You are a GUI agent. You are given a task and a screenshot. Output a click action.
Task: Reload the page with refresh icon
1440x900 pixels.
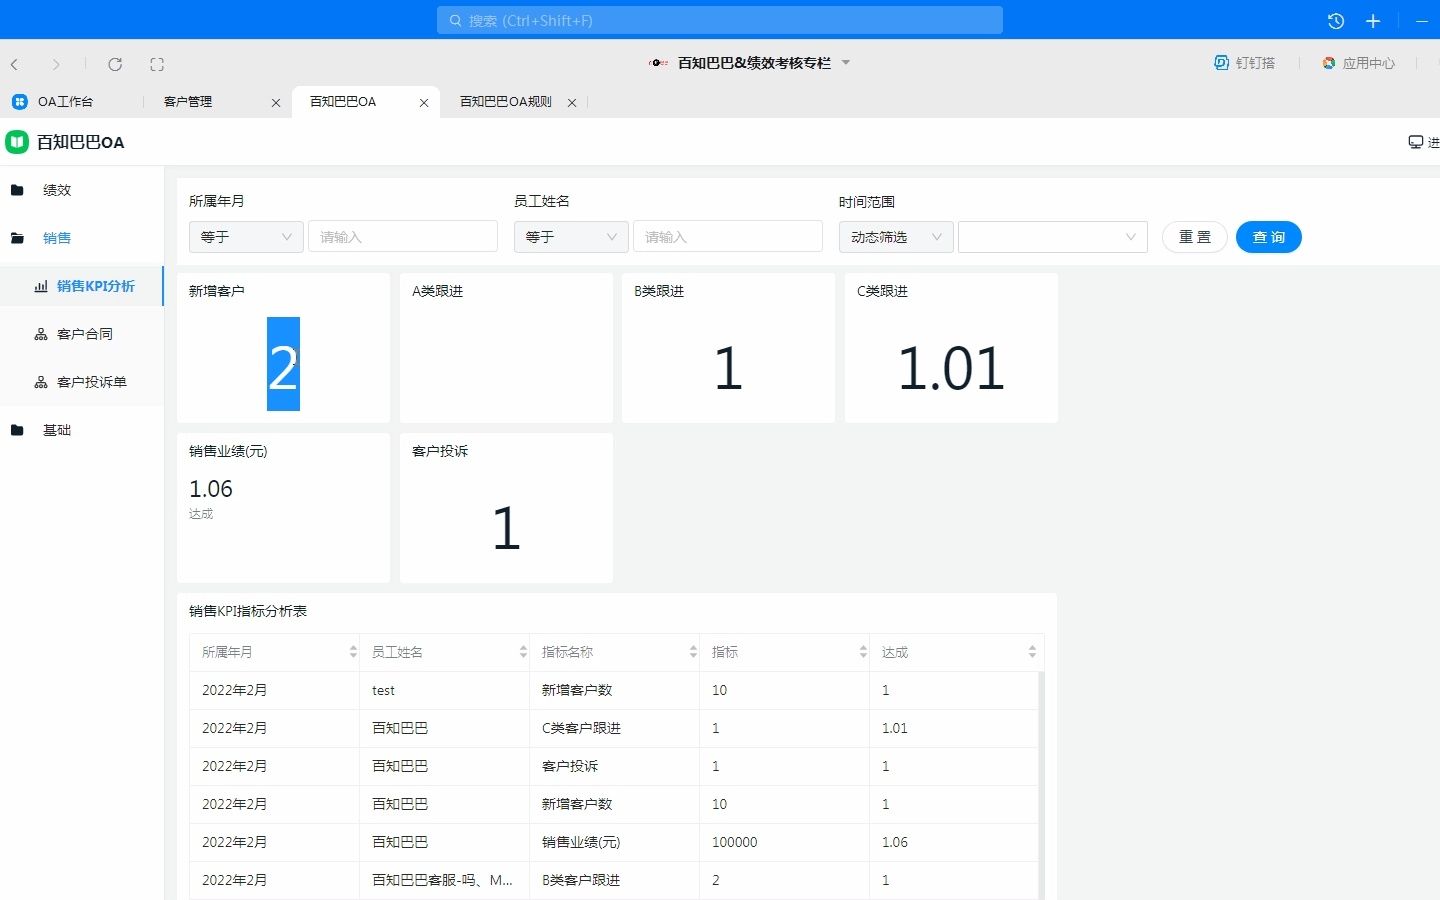(x=115, y=64)
